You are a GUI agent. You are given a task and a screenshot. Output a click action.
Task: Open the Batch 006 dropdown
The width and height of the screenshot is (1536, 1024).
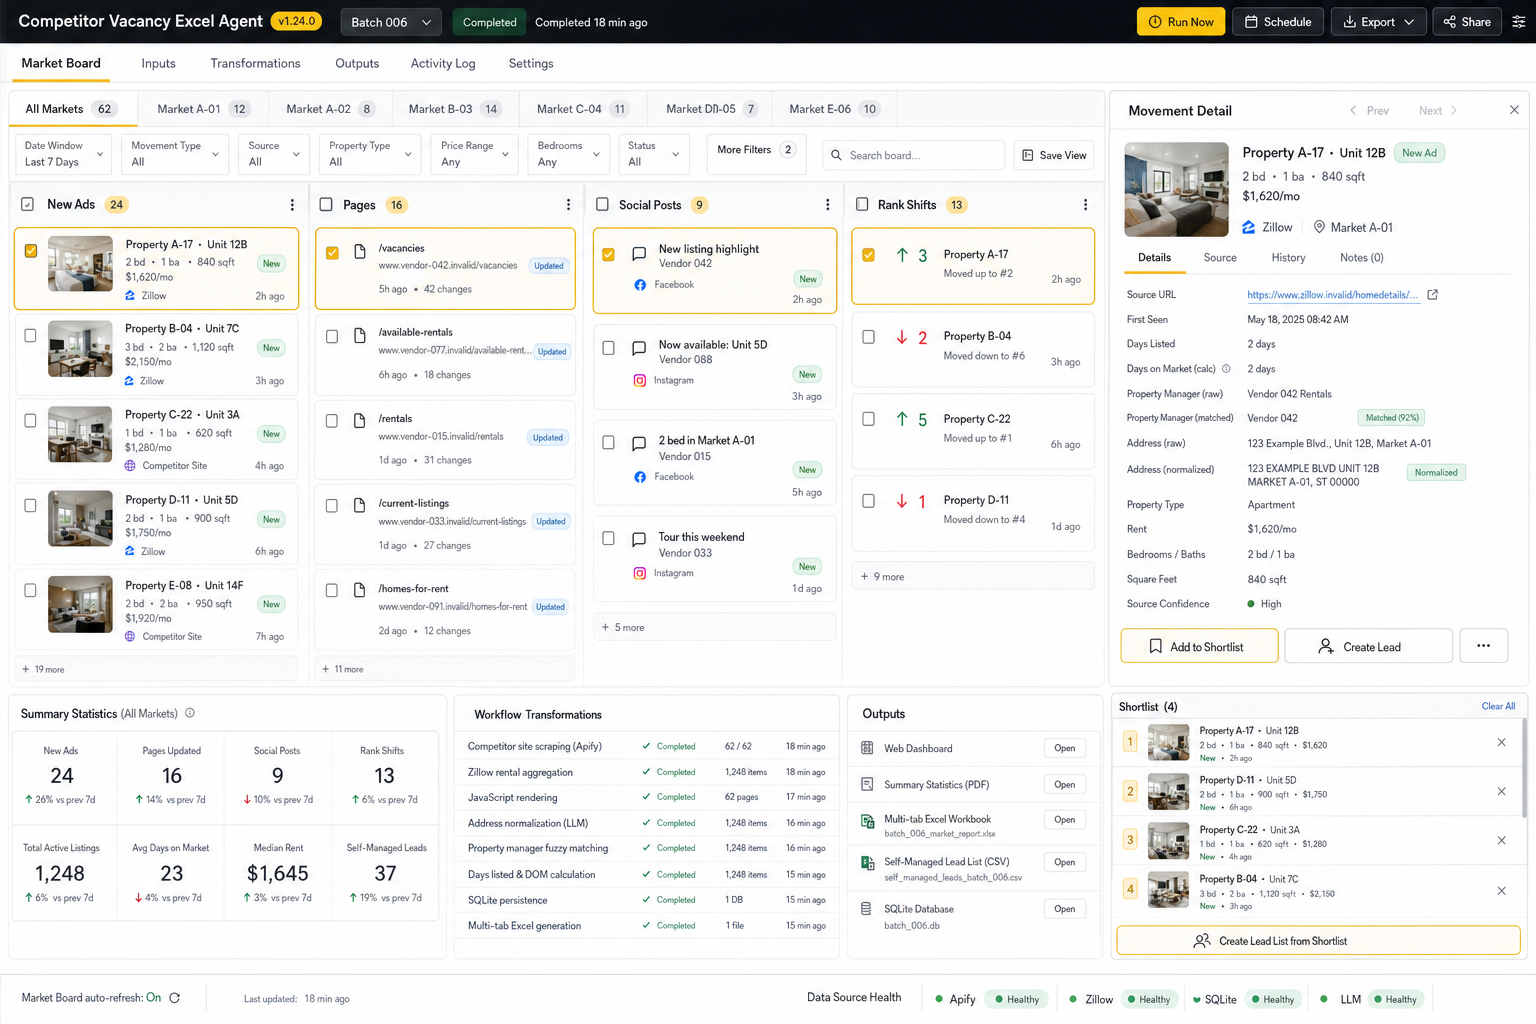[391, 22]
